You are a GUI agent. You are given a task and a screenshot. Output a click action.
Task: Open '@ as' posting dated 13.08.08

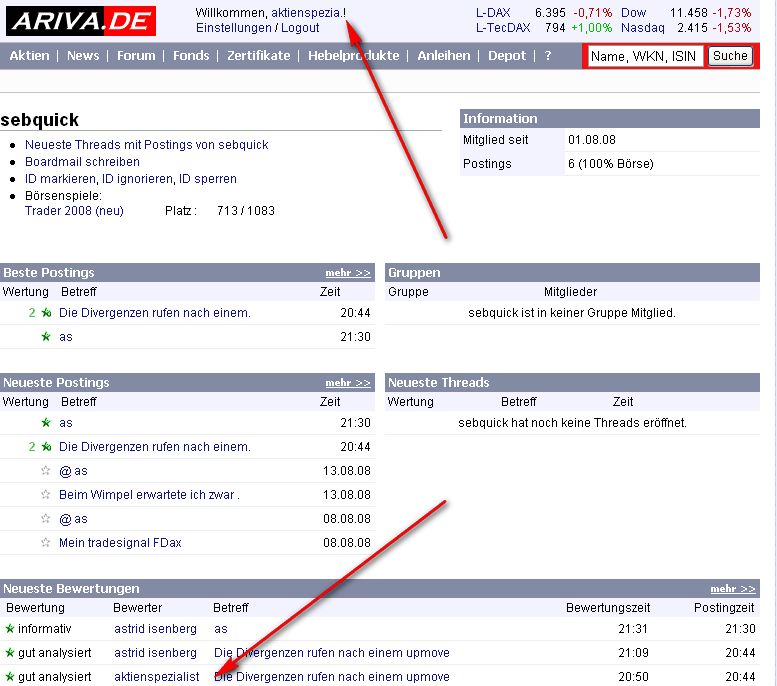click(x=73, y=471)
